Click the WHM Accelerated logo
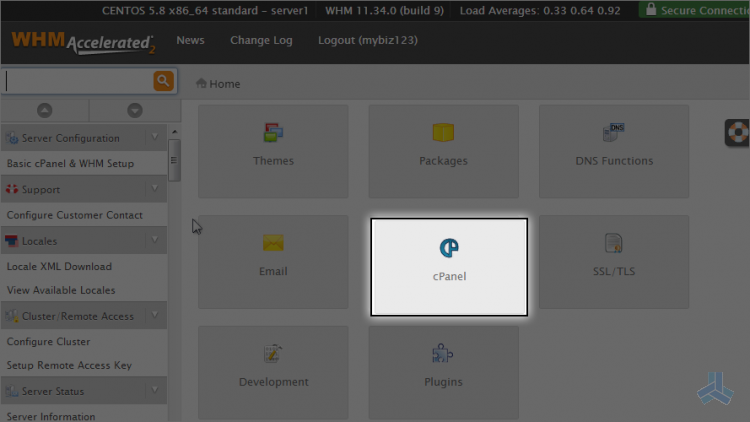This screenshot has height=422, width=750. tap(83, 42)
